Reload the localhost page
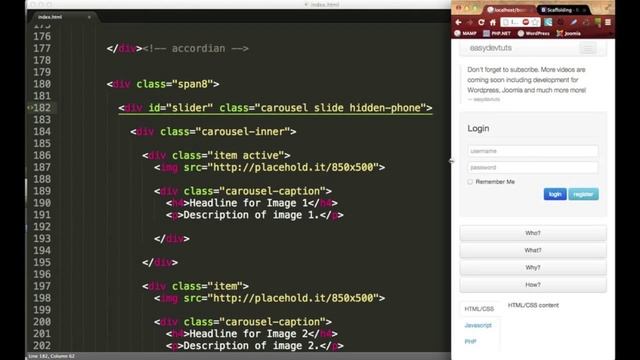Viewport: 640px width, 360px height. 481,22
